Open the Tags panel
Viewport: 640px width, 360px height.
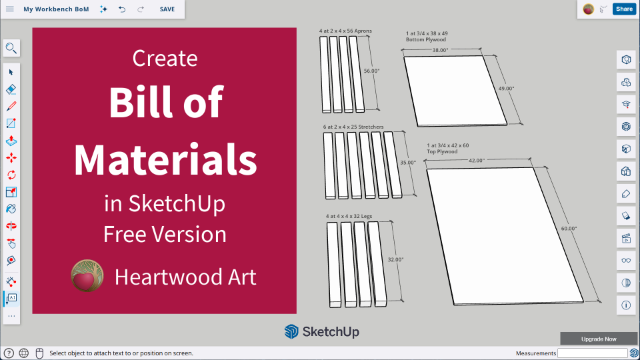pyautogui.click(x=626, y=194)
